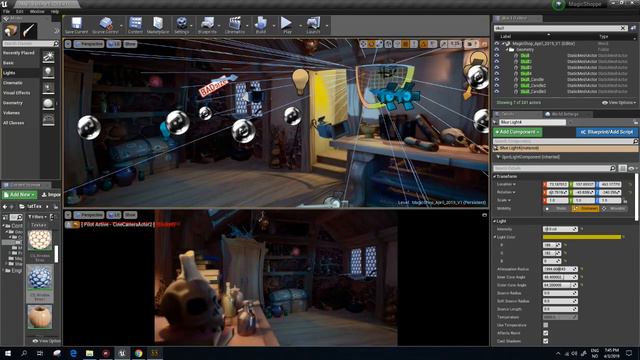Collapse the Geometry folder in outliner
Image resolution: width=640 pixels, height=360 pixels.
click(x=507, y=49)
